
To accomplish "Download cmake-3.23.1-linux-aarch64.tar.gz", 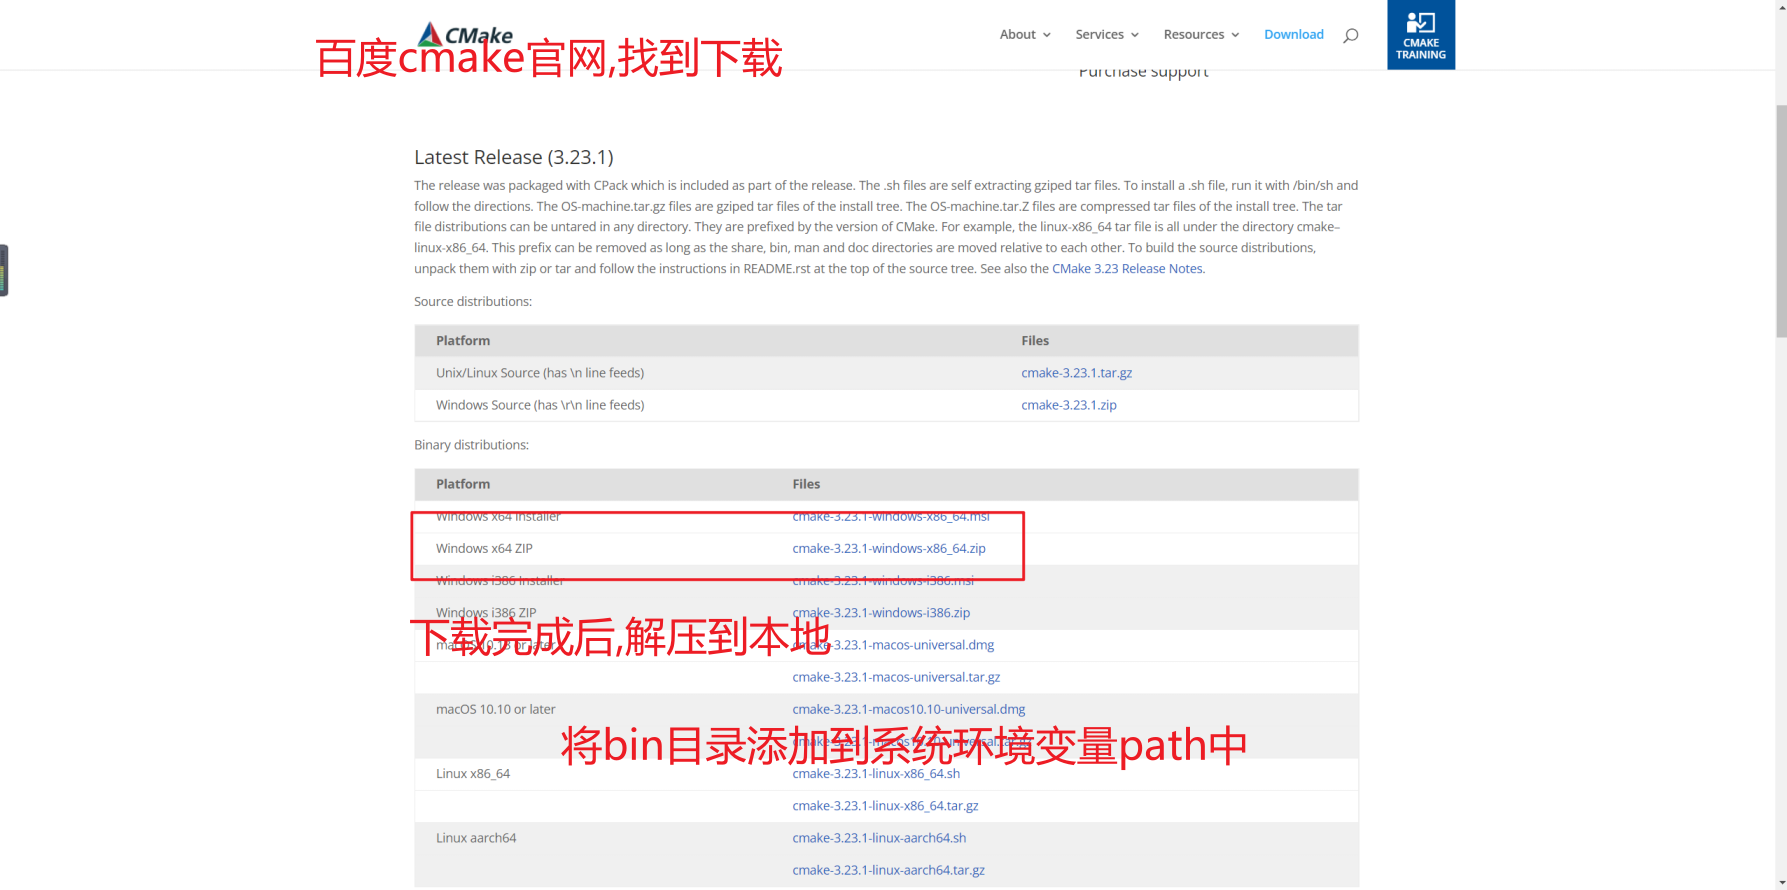I will (x=888, y=870).
